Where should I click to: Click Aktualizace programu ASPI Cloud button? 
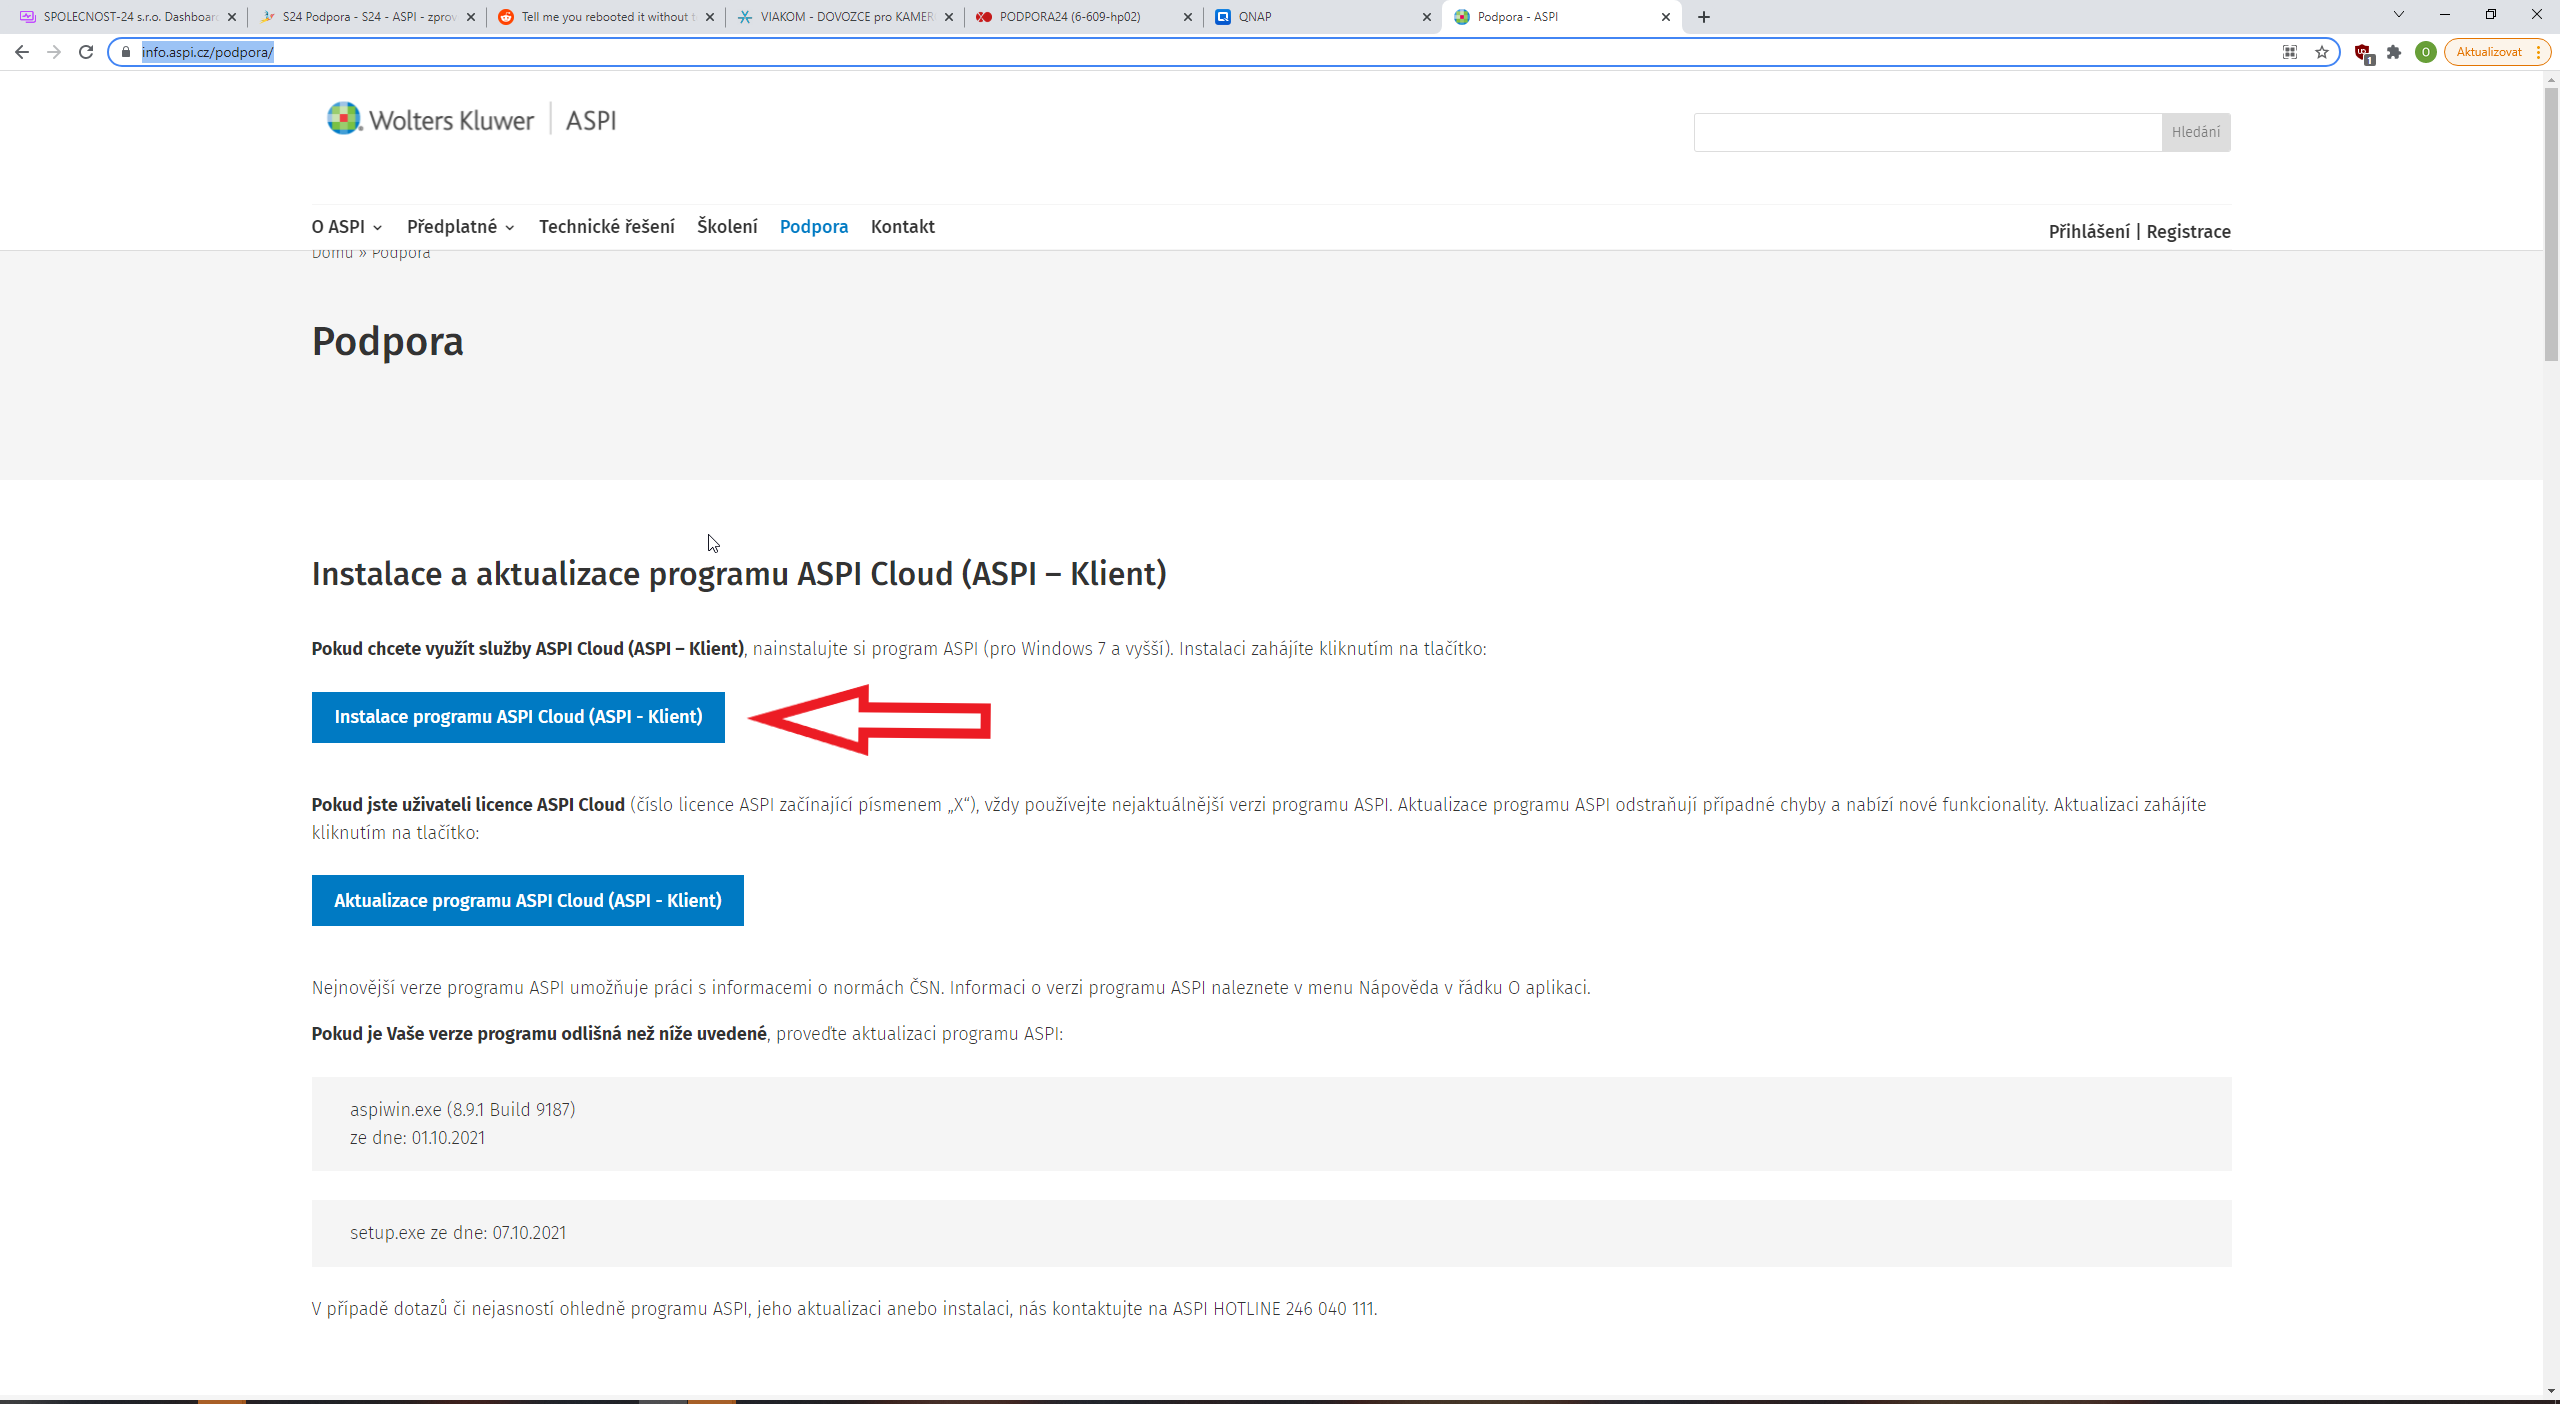click(527, 900)
